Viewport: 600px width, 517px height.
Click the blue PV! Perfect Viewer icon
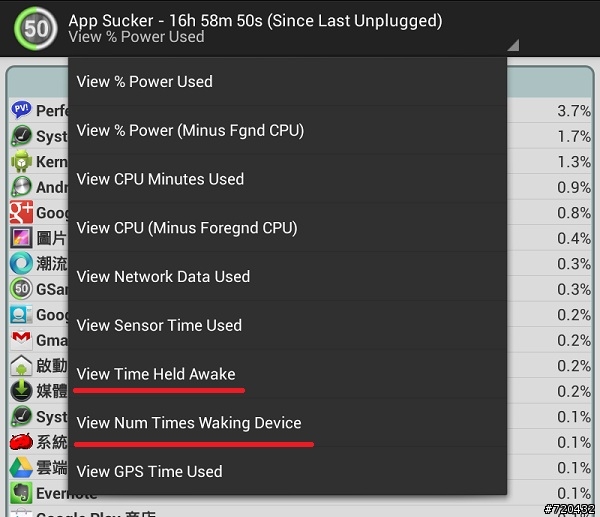[21, 110]
